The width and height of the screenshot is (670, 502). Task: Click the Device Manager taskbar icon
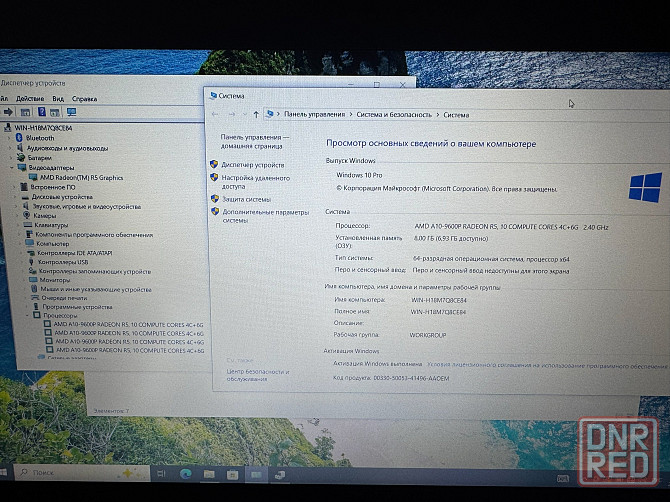[280, 475]
